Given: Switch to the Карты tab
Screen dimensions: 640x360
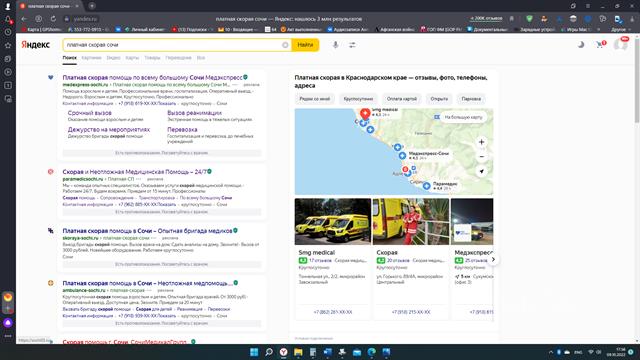Looking at the screenshot, I should pos(132,58).
